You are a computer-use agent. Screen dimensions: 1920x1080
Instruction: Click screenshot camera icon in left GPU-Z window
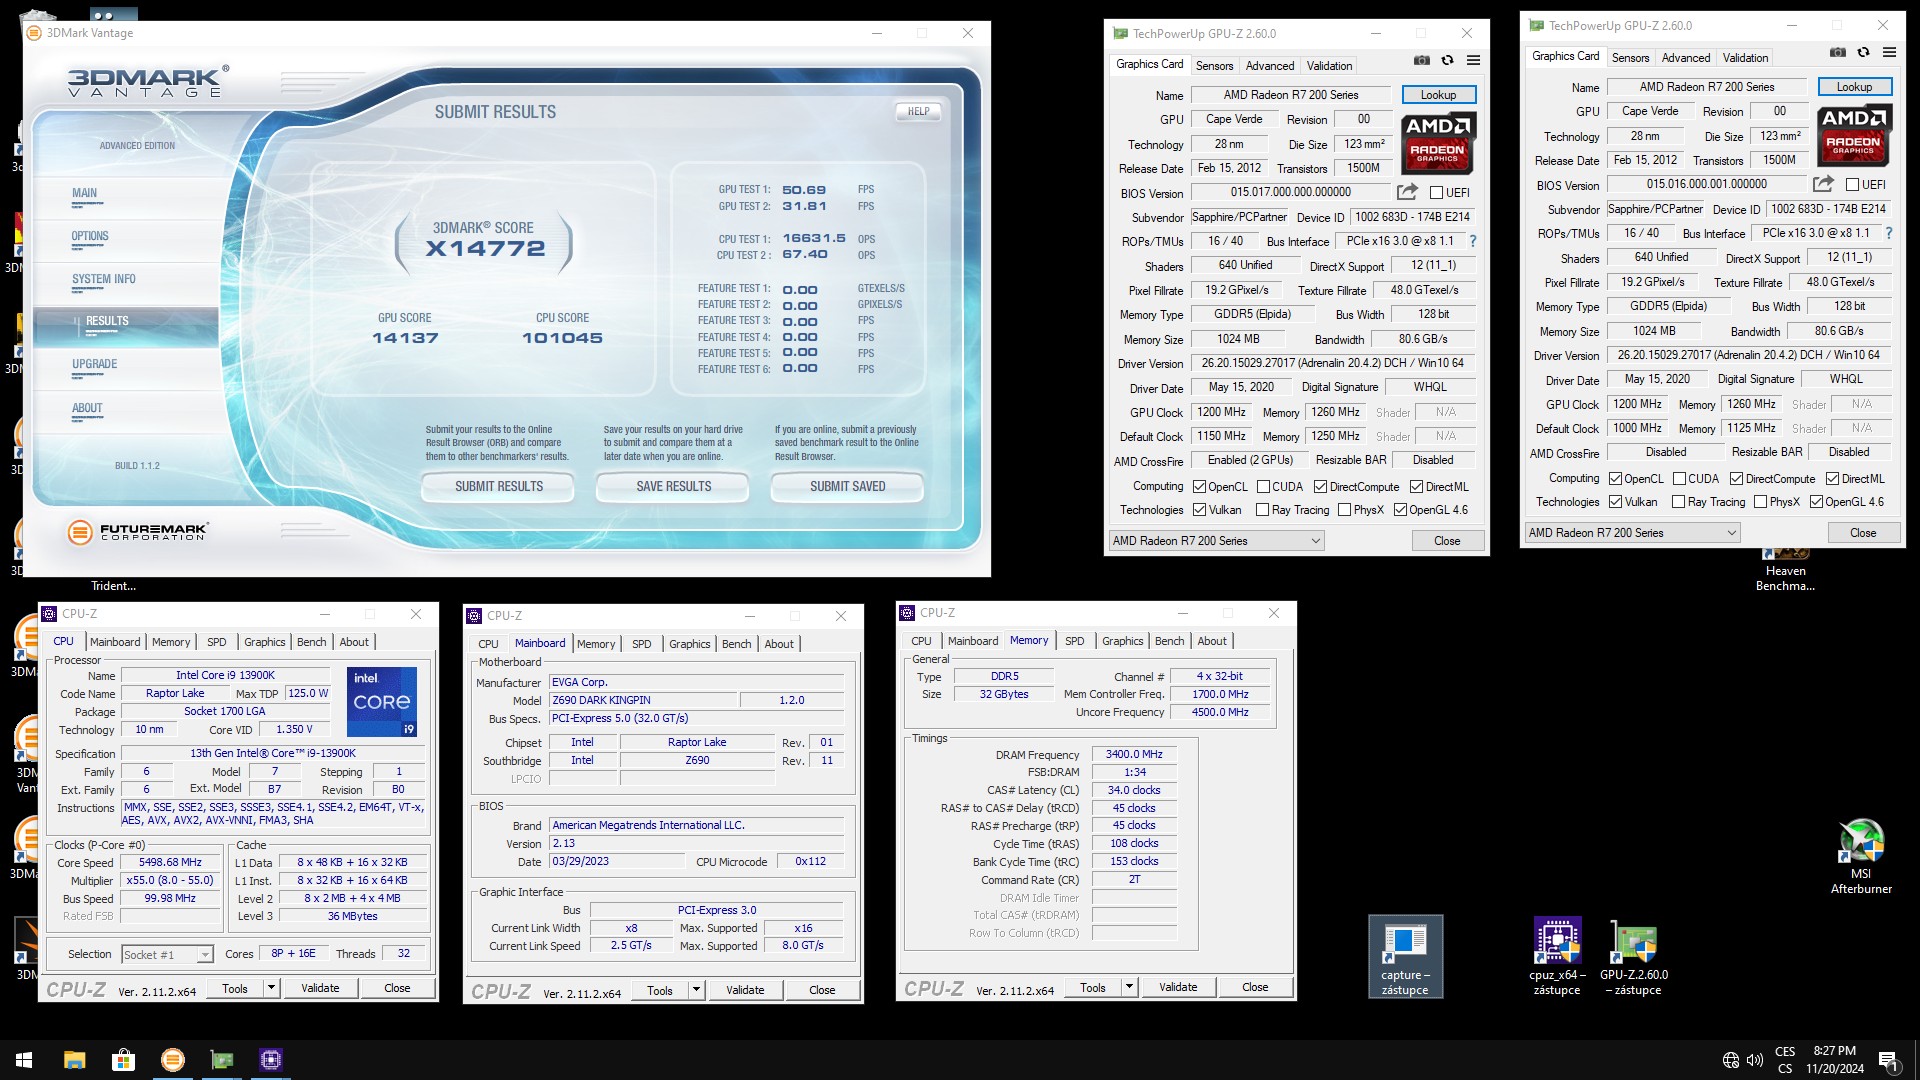coord(1421,61)
